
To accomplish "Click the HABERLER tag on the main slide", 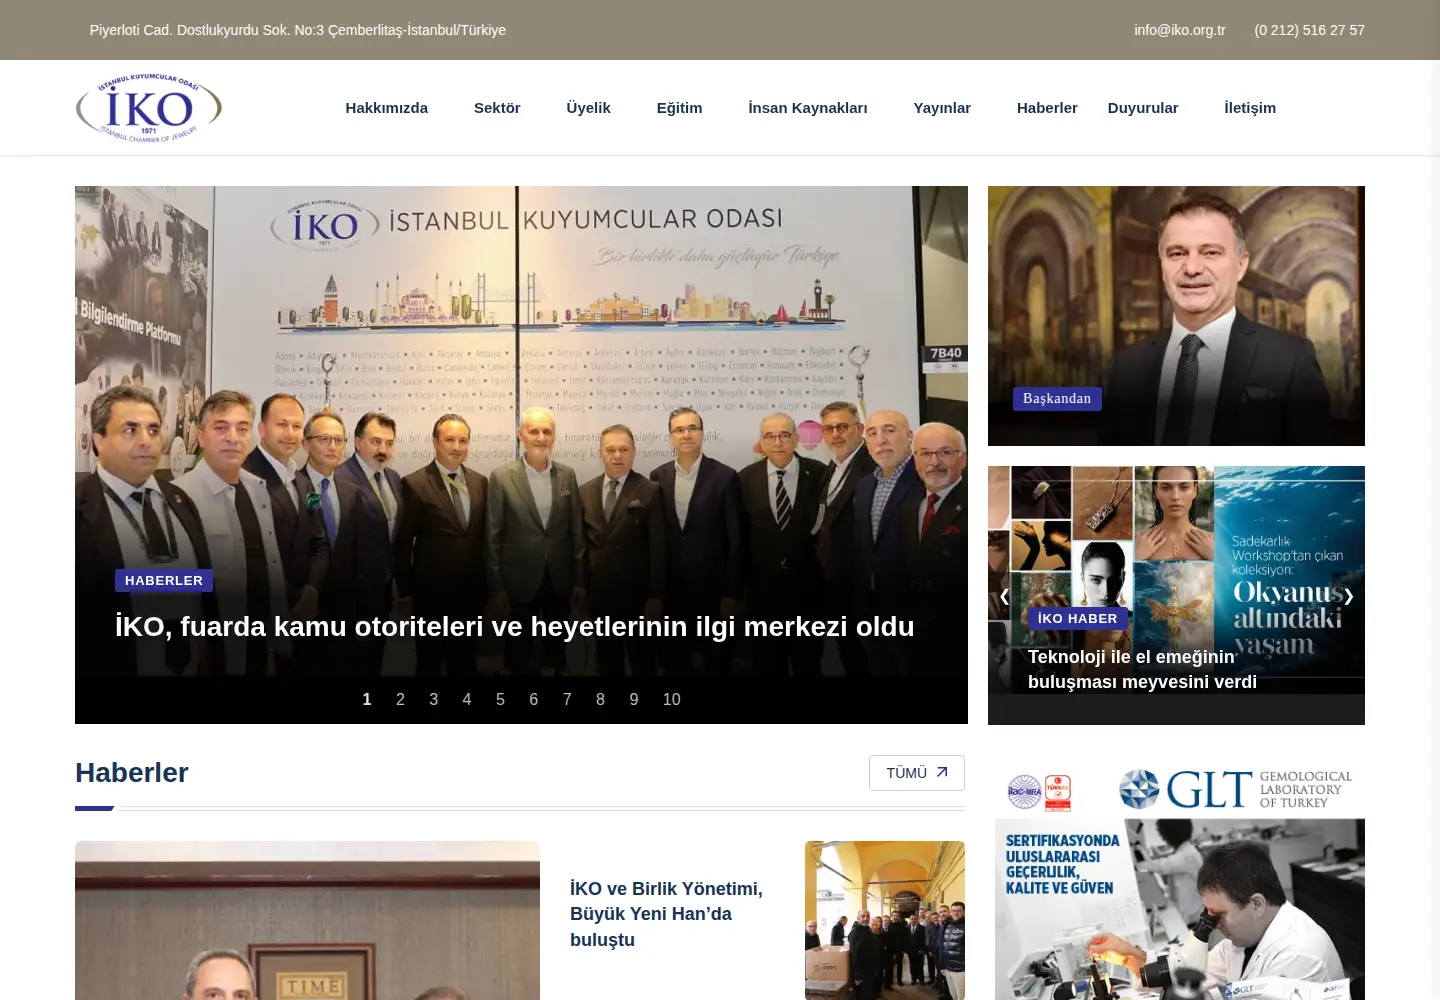I will pyautogui.click(x=164, y=580).
